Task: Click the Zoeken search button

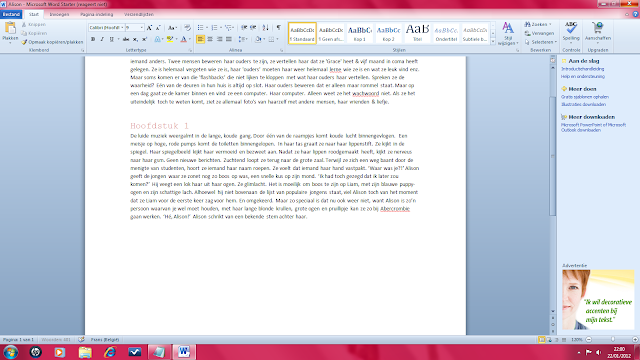Action: click(538, 24)
